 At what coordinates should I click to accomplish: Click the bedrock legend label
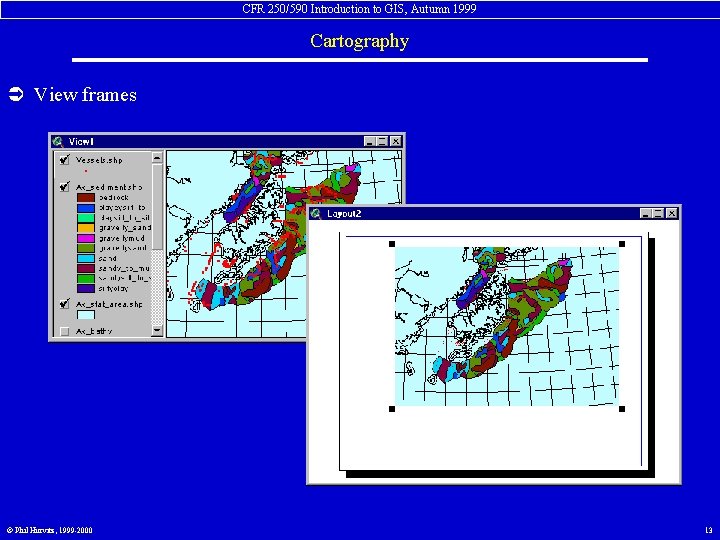[x=114, y=197]
